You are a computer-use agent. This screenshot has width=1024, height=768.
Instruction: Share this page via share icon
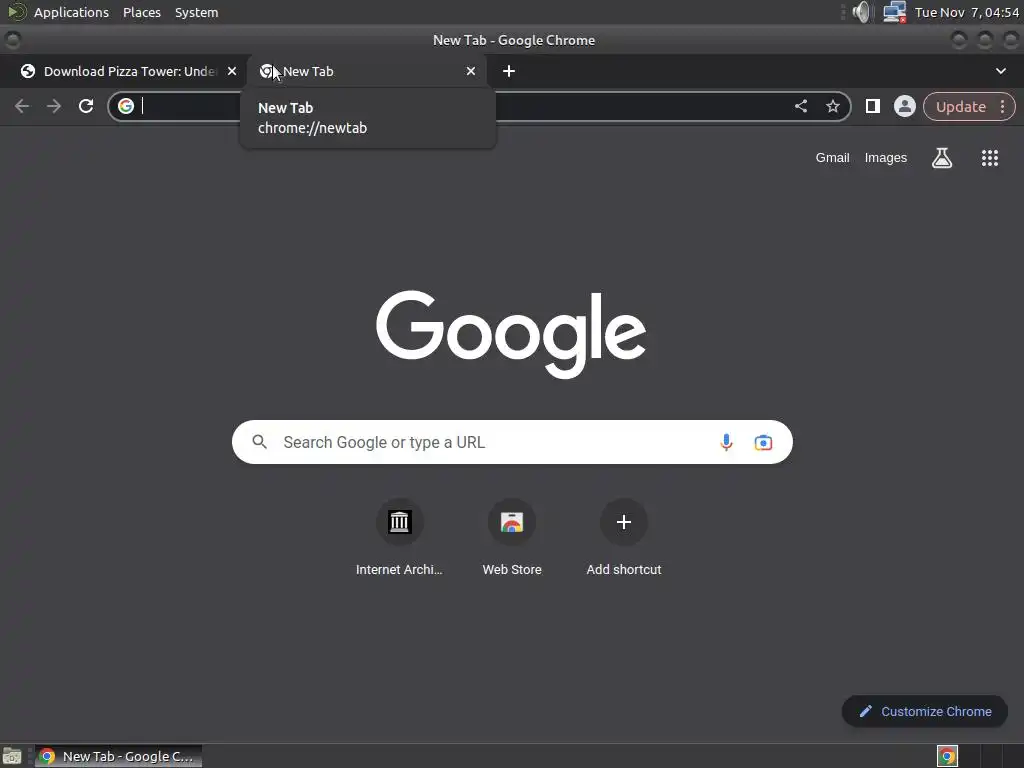(801, 106)
